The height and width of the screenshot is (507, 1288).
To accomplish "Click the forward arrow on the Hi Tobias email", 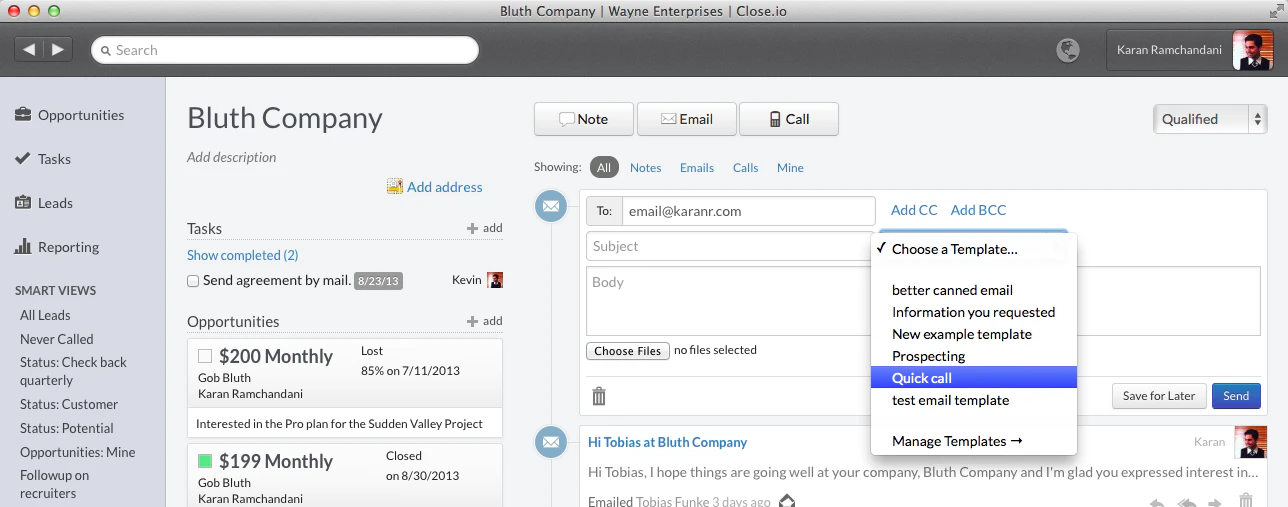I will point(1216,502).
